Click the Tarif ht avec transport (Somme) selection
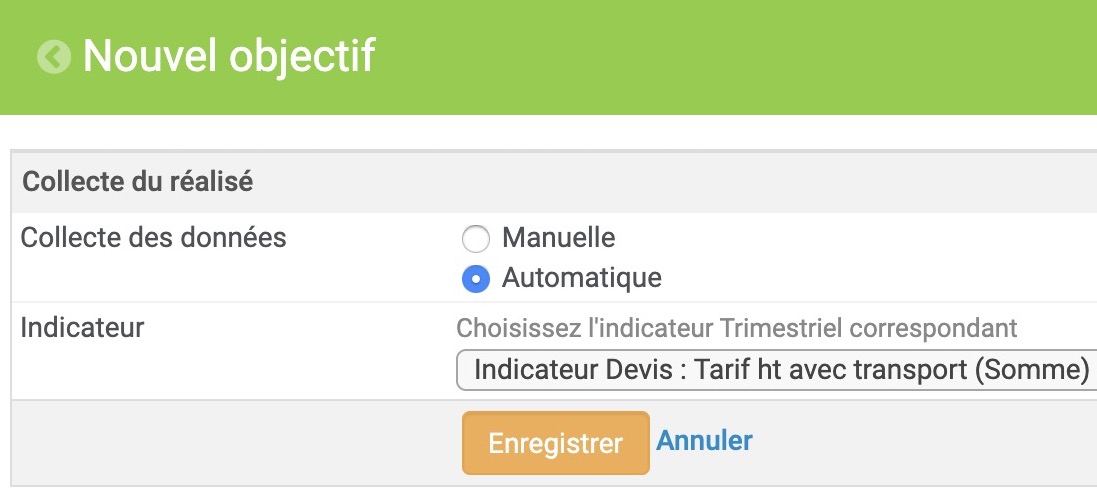The image size is (1097, 495). (892, 370)
